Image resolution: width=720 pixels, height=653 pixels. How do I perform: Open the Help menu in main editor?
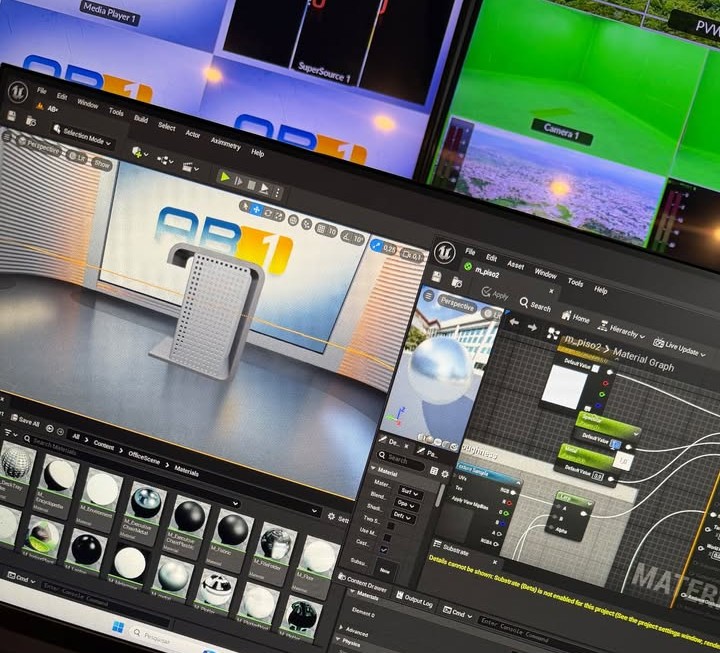click(x=258, y=152)
